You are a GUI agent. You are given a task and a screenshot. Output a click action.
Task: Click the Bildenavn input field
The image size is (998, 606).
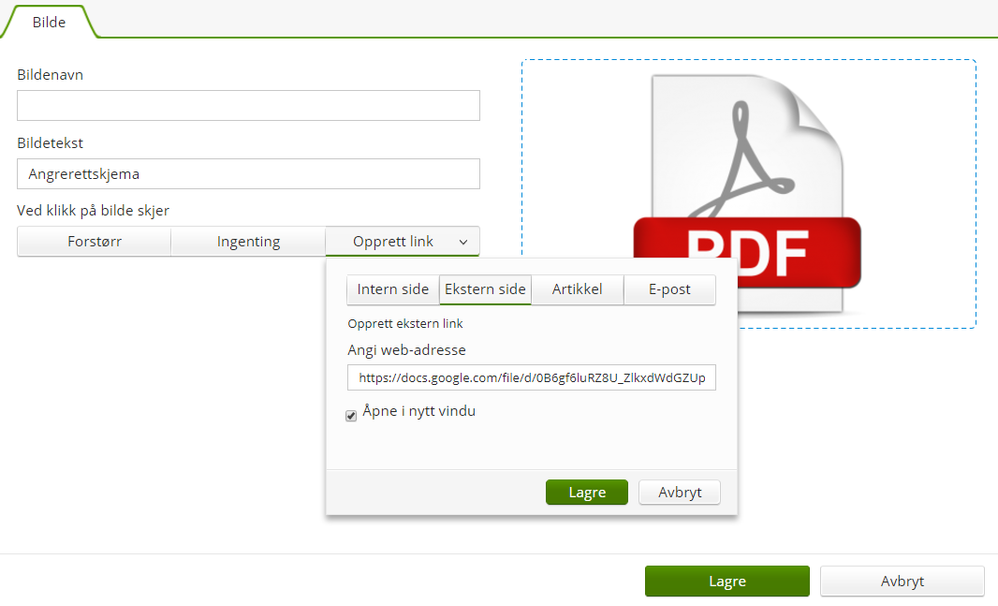click(248, 106)
